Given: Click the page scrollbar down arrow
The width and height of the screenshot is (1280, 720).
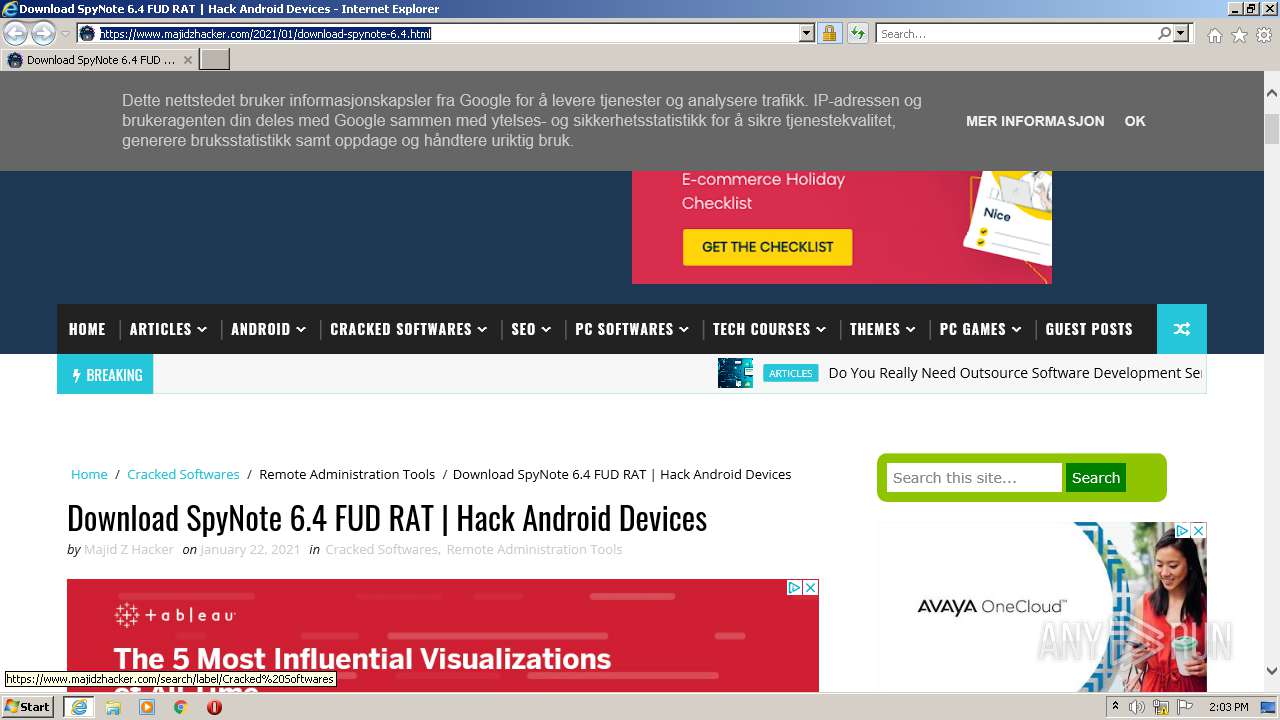Looking at the screenshot, I should 1271,671.
